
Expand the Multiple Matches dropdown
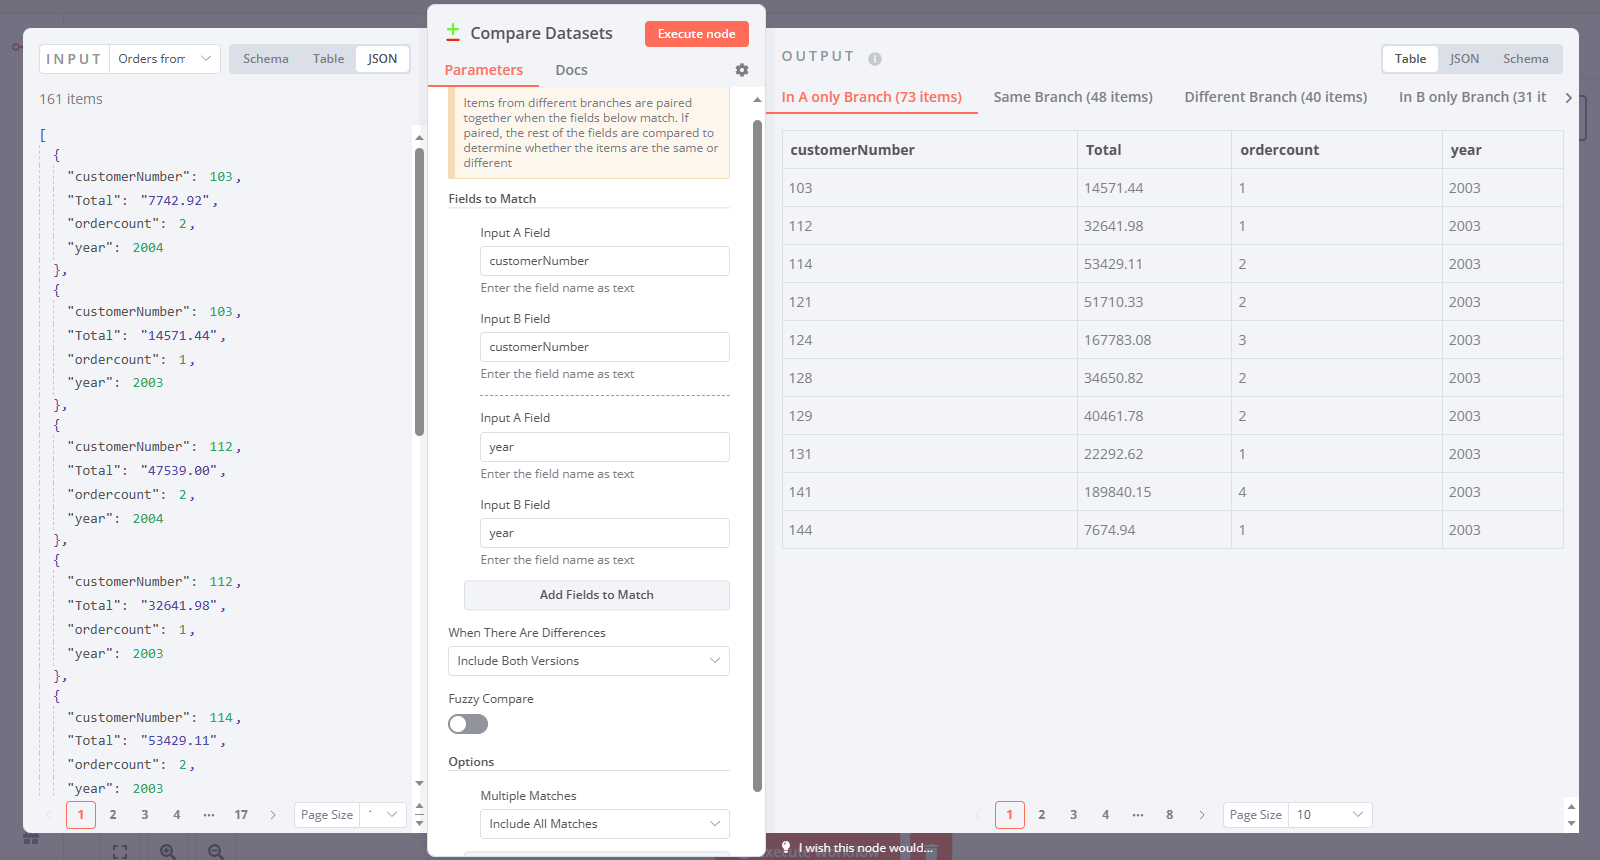click(604, 824)
